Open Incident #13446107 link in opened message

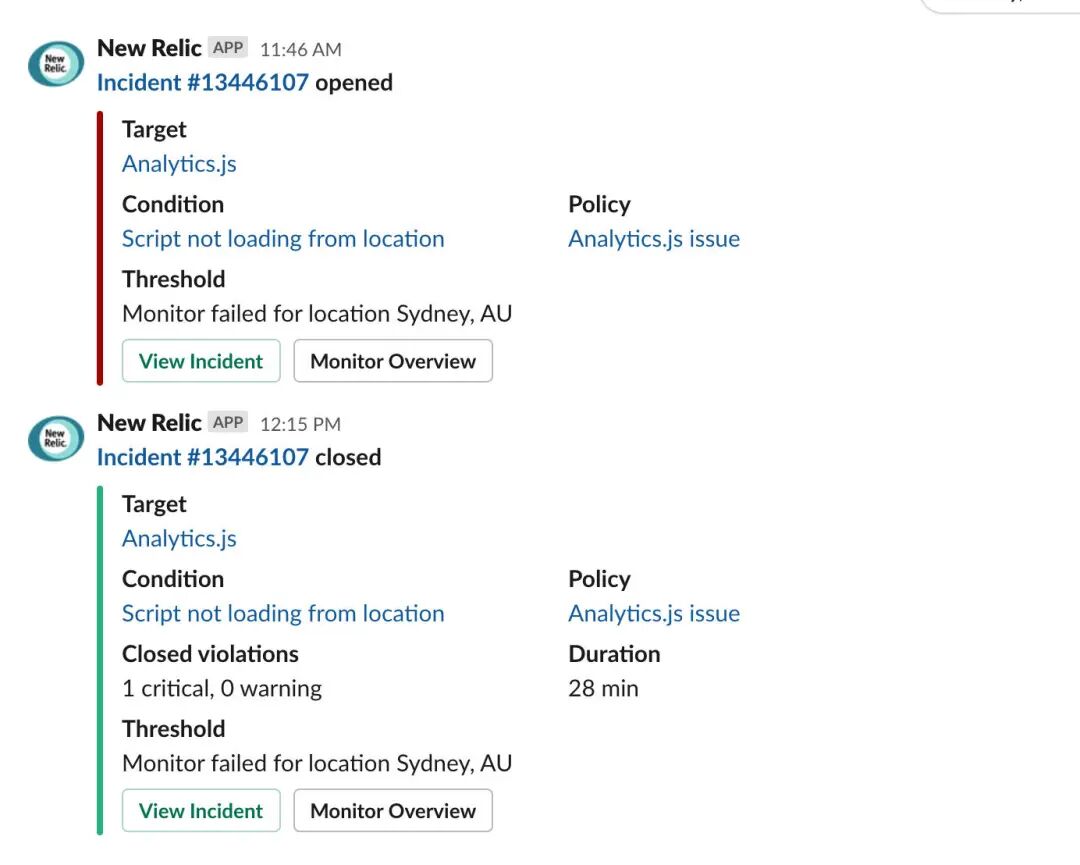tap(202, 83)
